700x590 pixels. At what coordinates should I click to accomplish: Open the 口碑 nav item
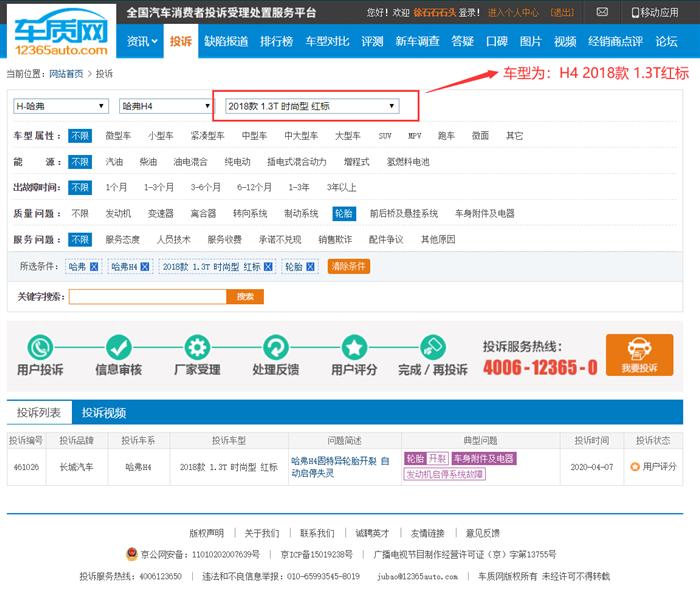(497, 42)
